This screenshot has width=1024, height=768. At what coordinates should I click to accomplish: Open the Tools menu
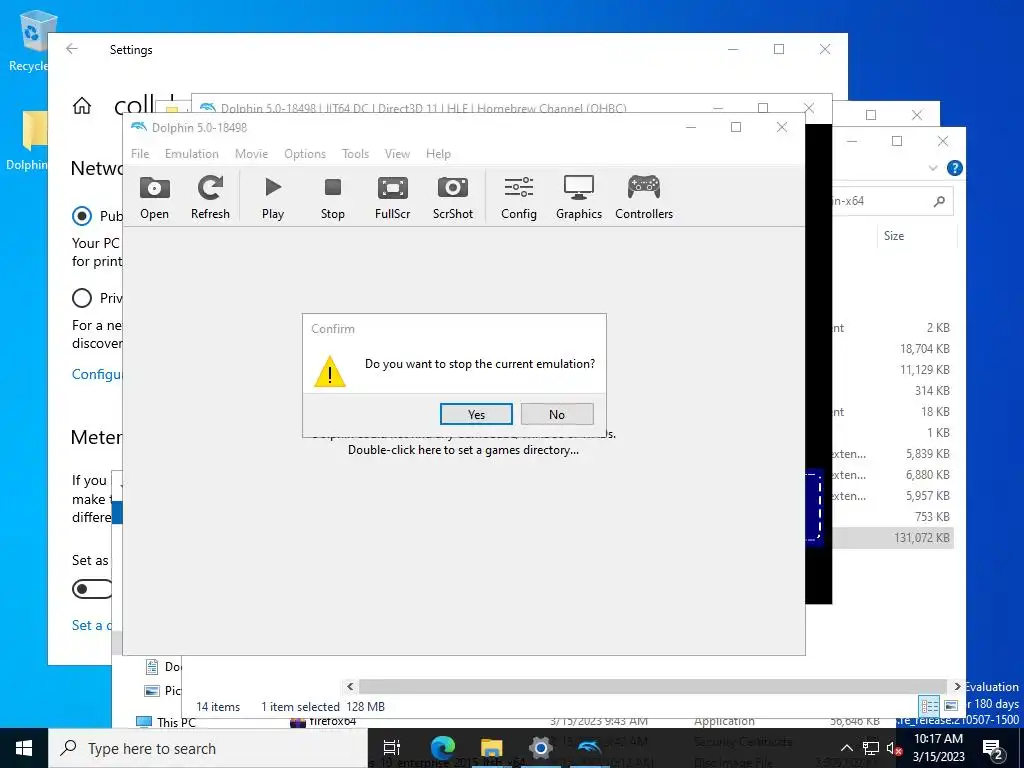click(x=355, y=153)
